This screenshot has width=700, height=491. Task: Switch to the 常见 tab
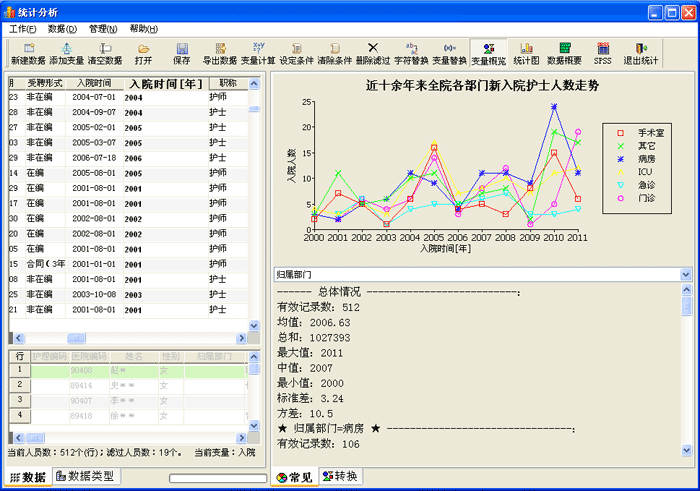tap(295, 477)
